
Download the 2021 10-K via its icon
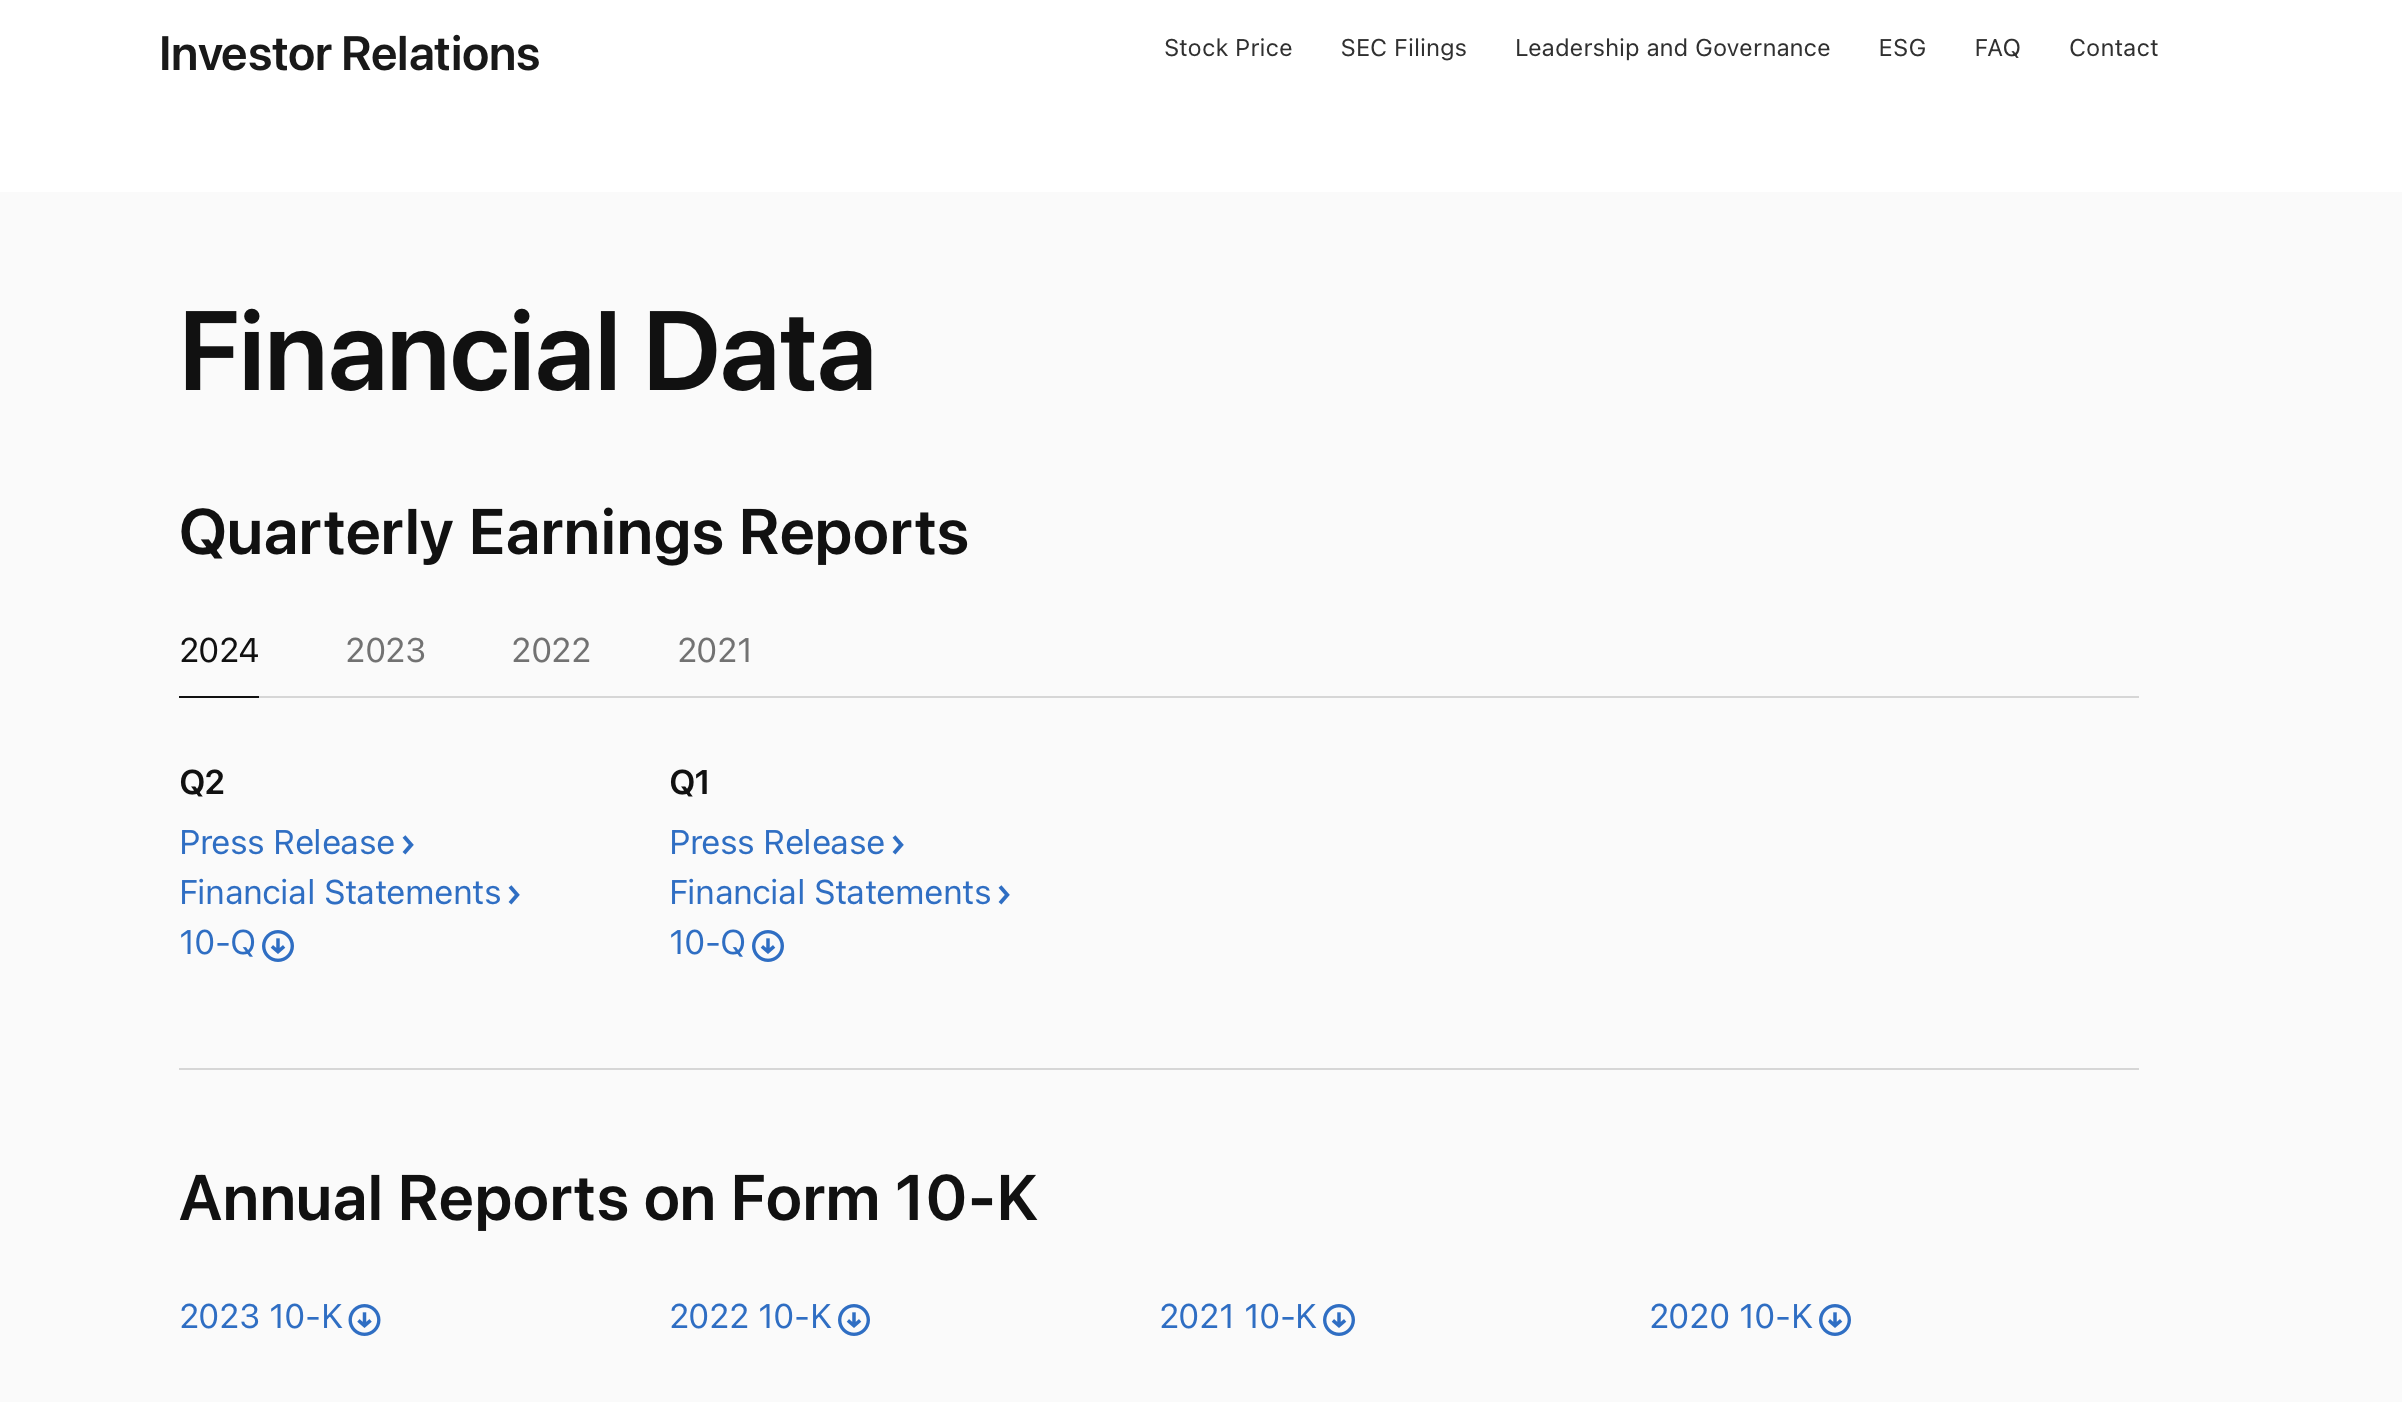tap(1339, 1320)
